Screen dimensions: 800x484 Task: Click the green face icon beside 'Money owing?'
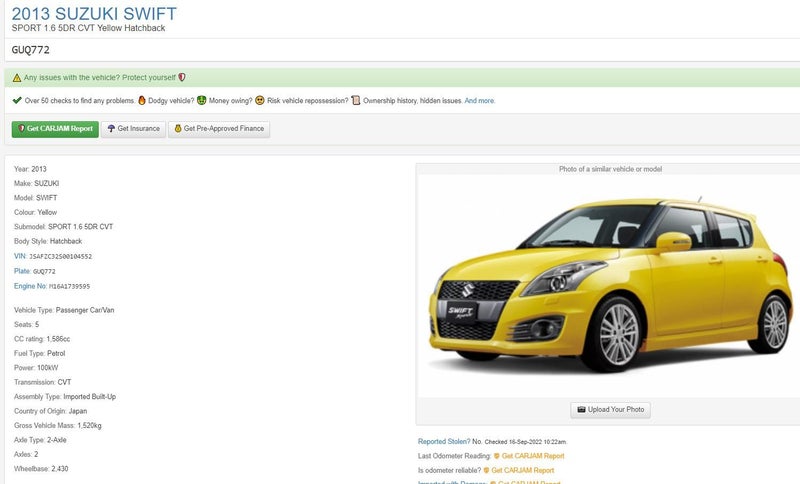coord(202,100)
